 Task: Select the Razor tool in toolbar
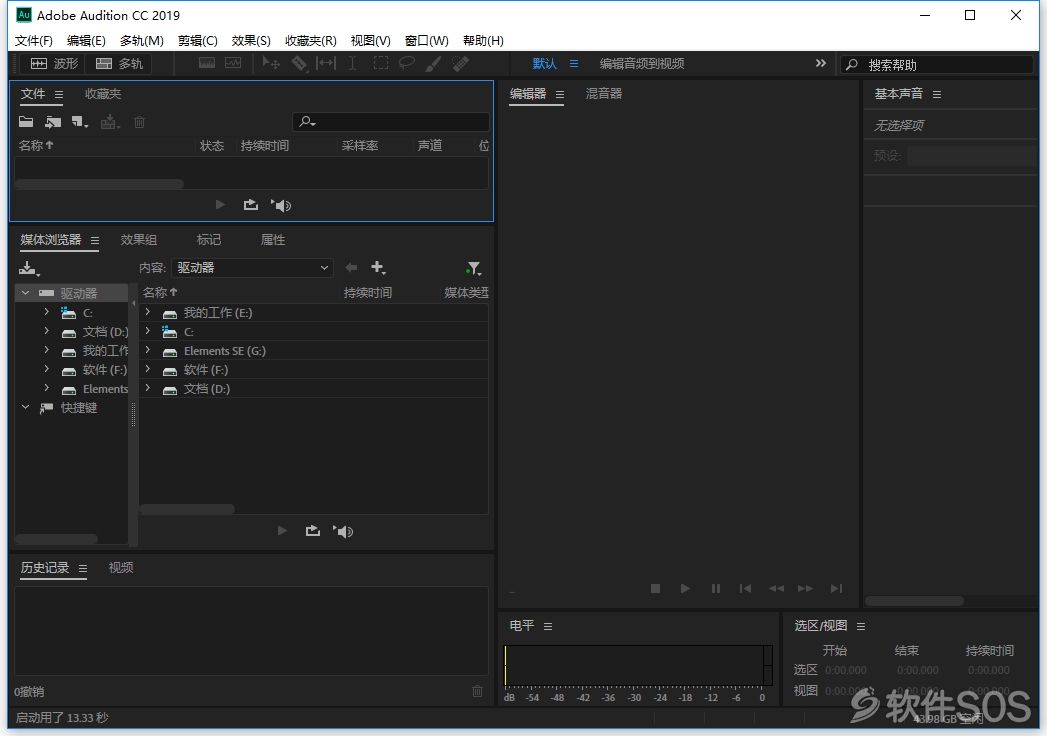[x=299, y=63]
